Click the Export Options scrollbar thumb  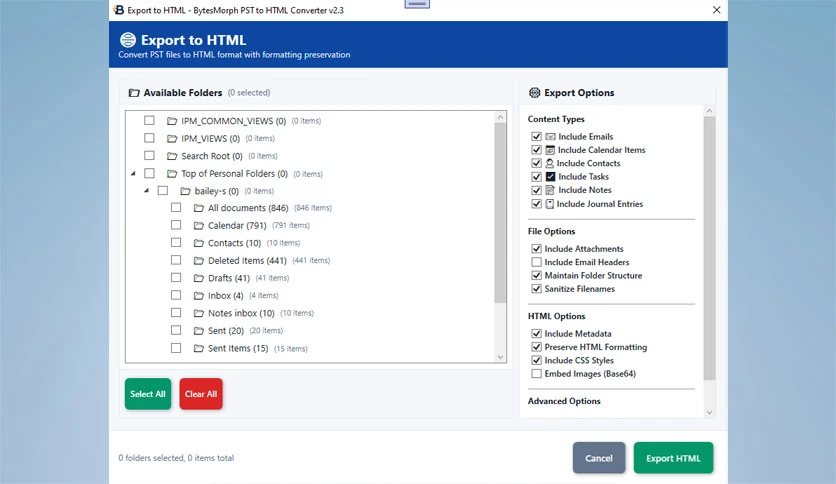tap(709, 248)
